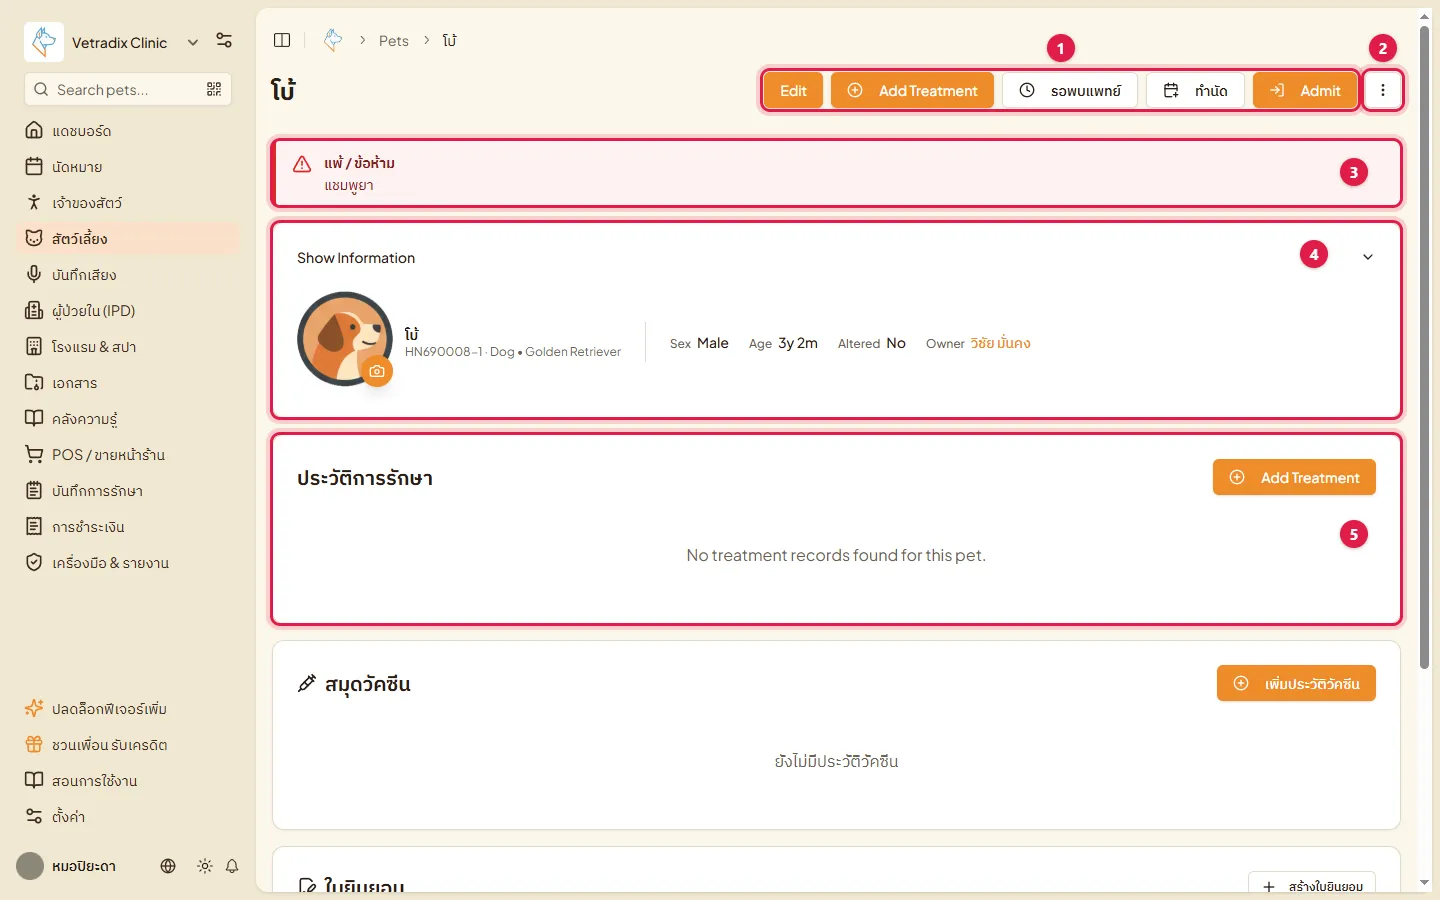
Task: Click the camera icon on pet avatar
Action: tap(377, 371)
